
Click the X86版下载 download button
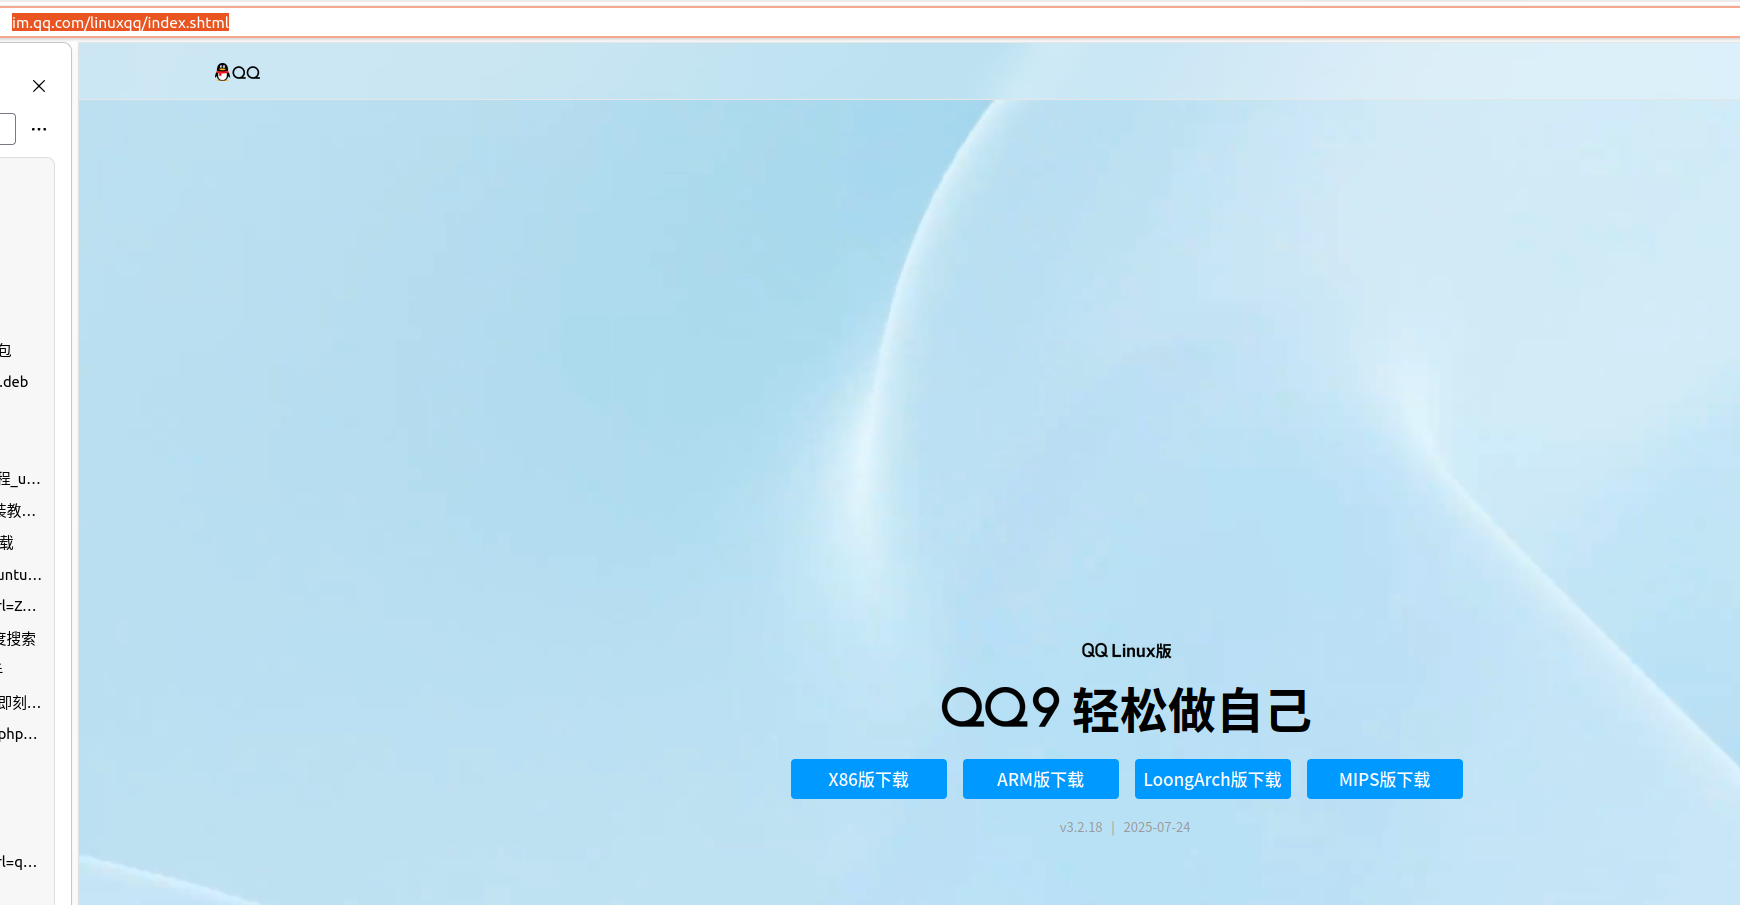coord(868,779)
